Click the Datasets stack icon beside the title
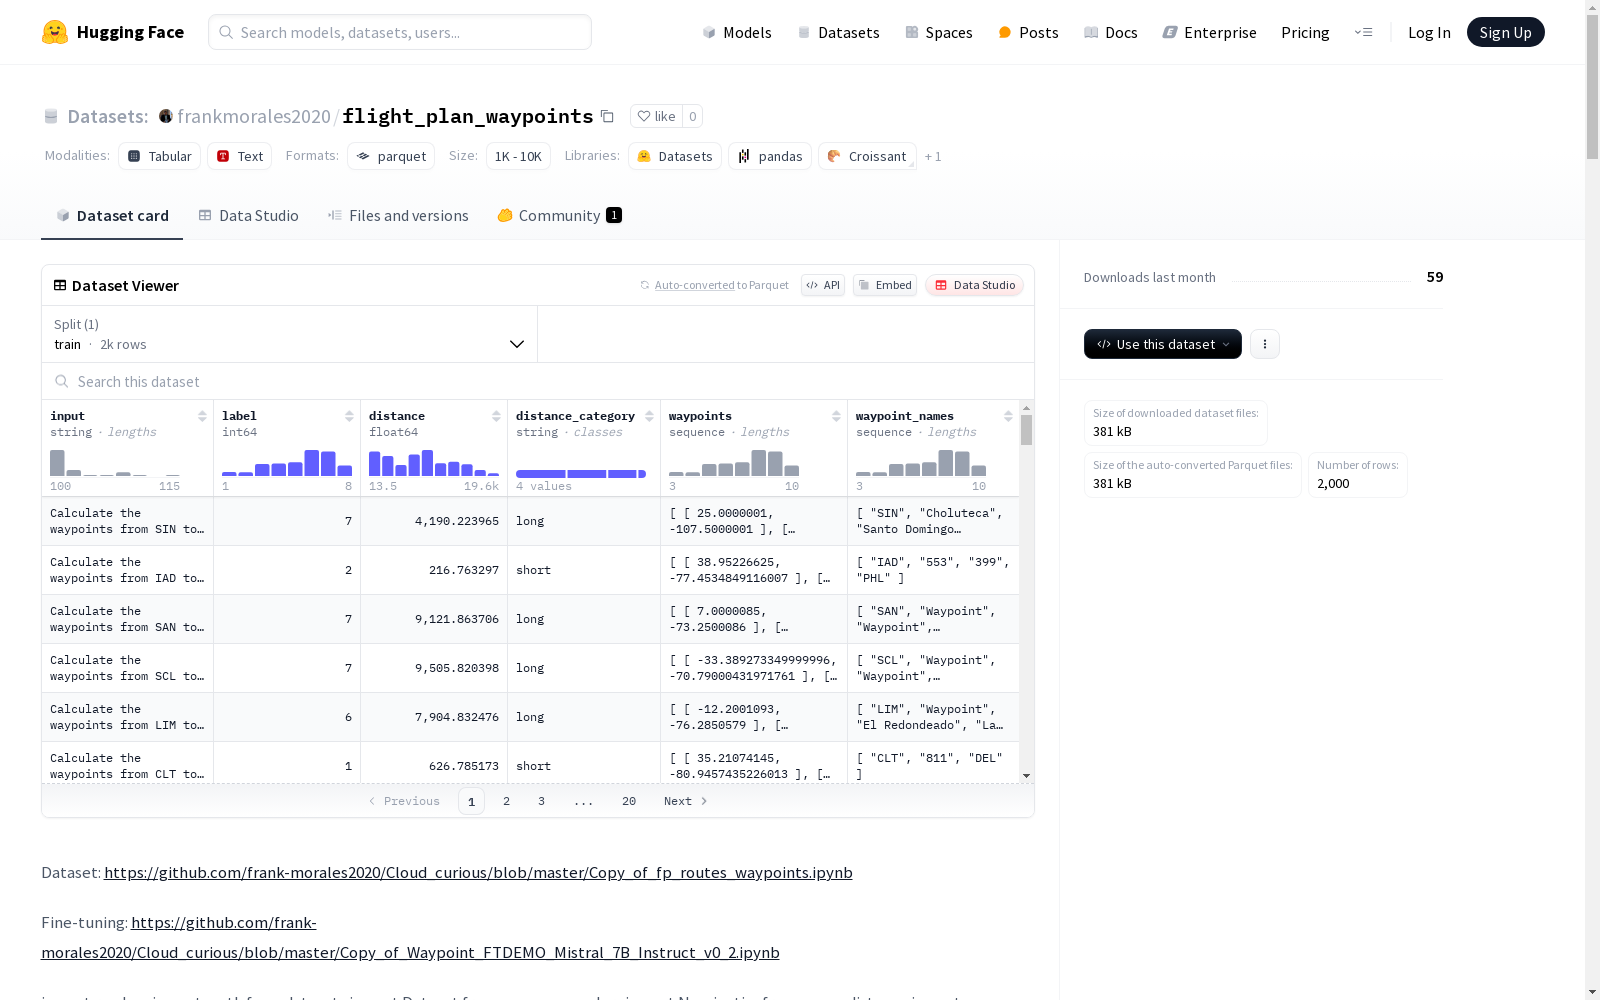The width and height of the screenshot is (1600, 1000). click(51, 116)
